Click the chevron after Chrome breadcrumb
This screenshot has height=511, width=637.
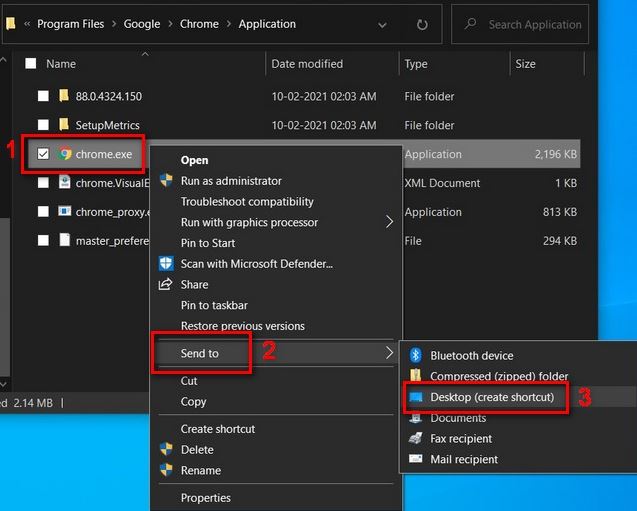[229, 24]
